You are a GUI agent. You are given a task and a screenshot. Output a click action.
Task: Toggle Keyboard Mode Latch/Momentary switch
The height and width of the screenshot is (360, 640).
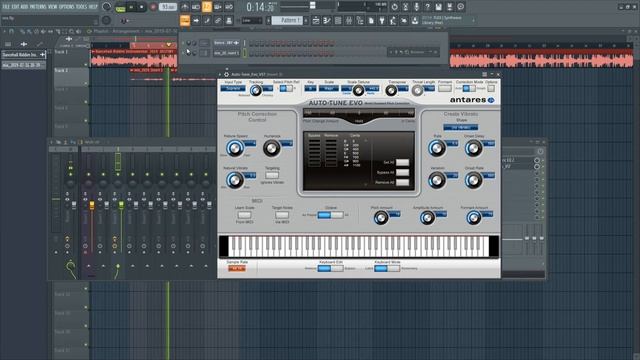point(387,269)
